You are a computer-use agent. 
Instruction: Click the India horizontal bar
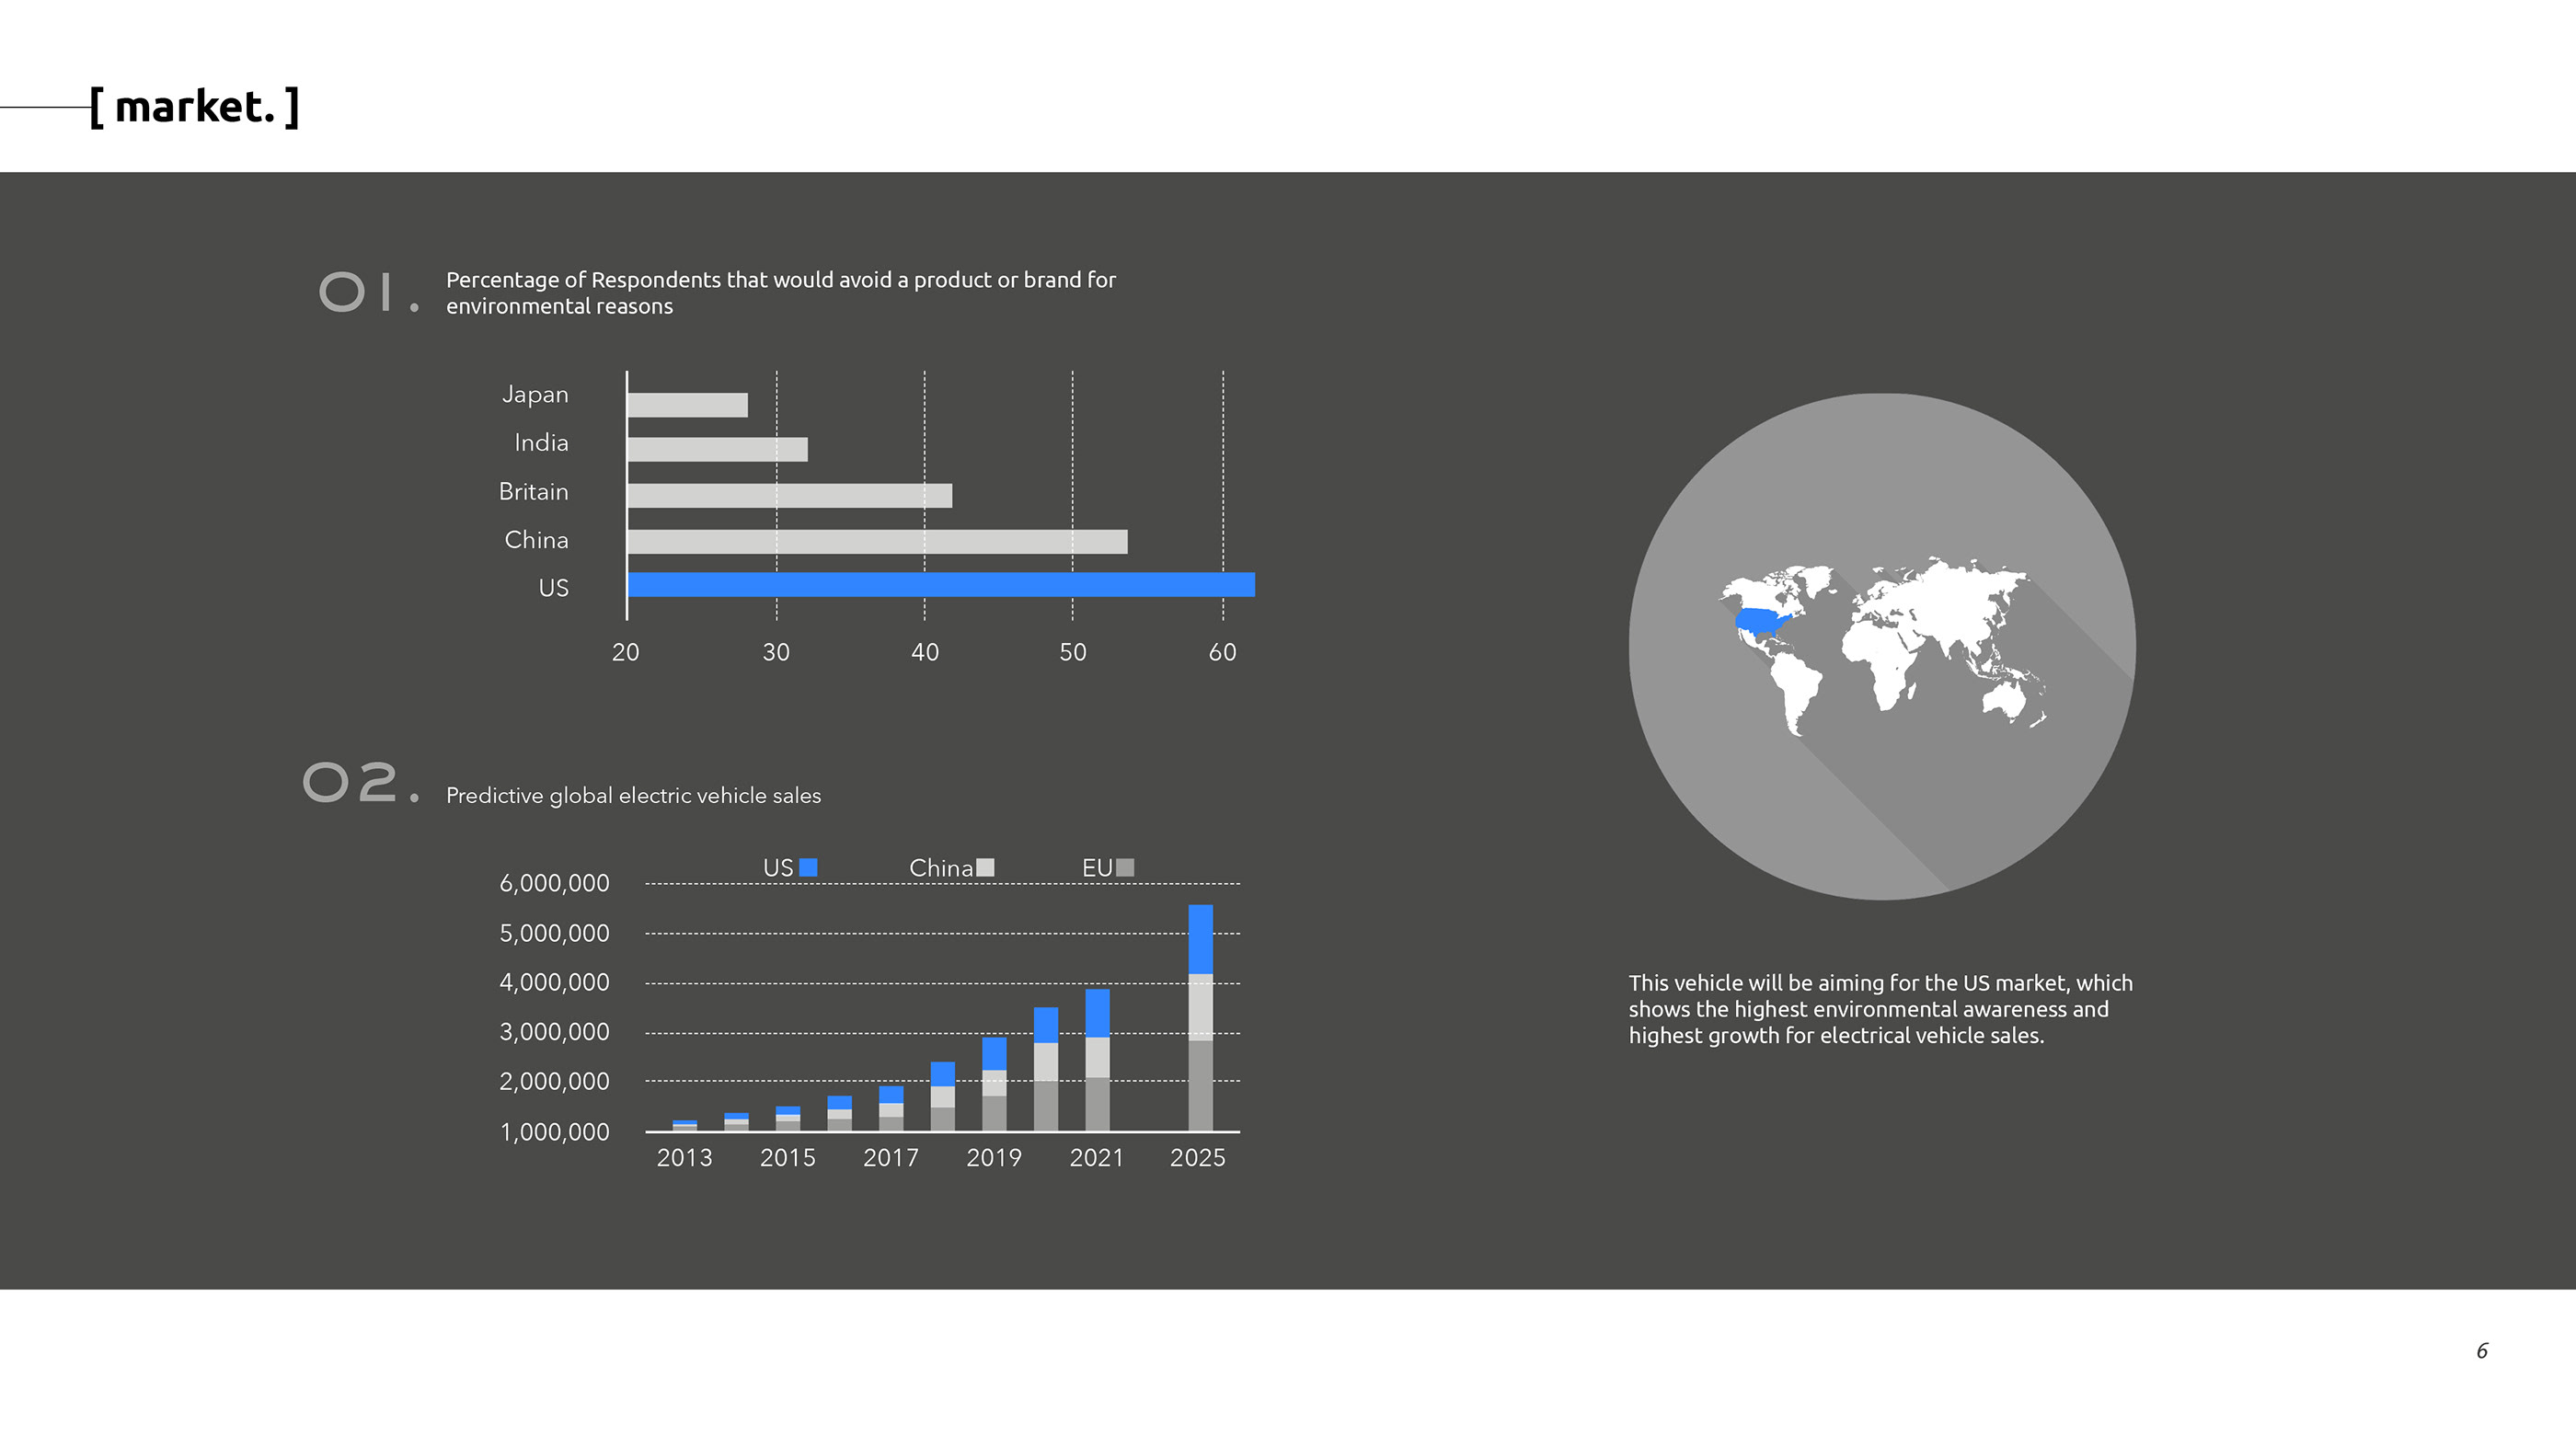[x=717, y=450]
